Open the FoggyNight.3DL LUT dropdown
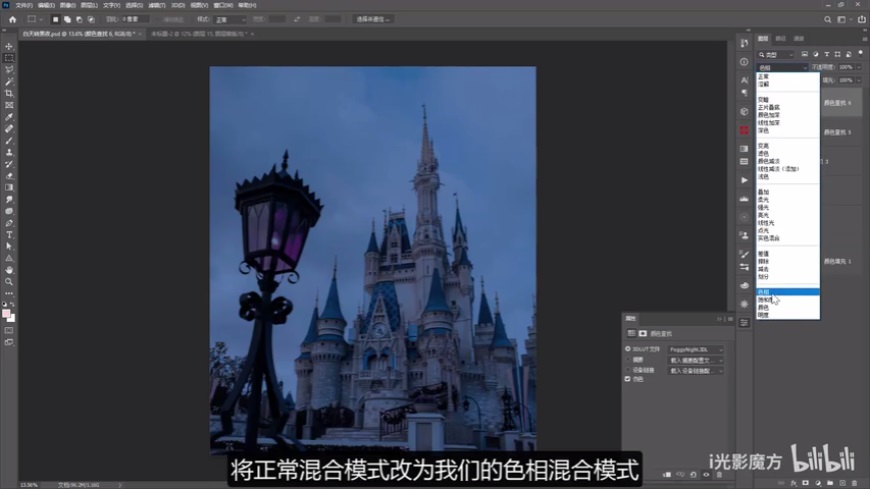The image size is (870, 489). pos(695,350)
